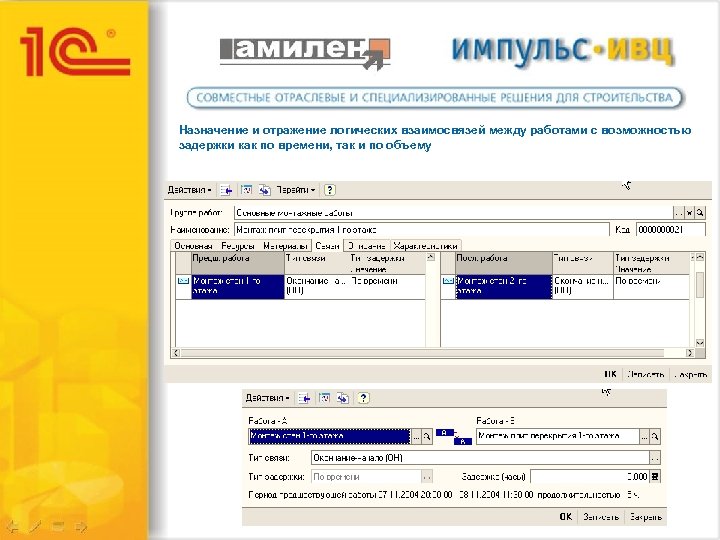Viewport: 720px width, 540px height.
Task: Click the Задержка (часы) numeric field
Action: pos(590,477)
